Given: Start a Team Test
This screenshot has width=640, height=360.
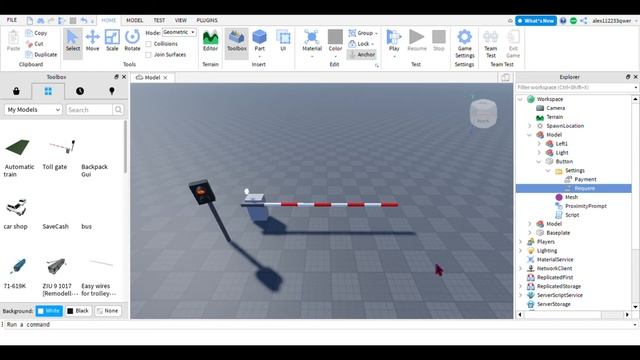Looking at the screenshot, I should (x=491, y=44).
